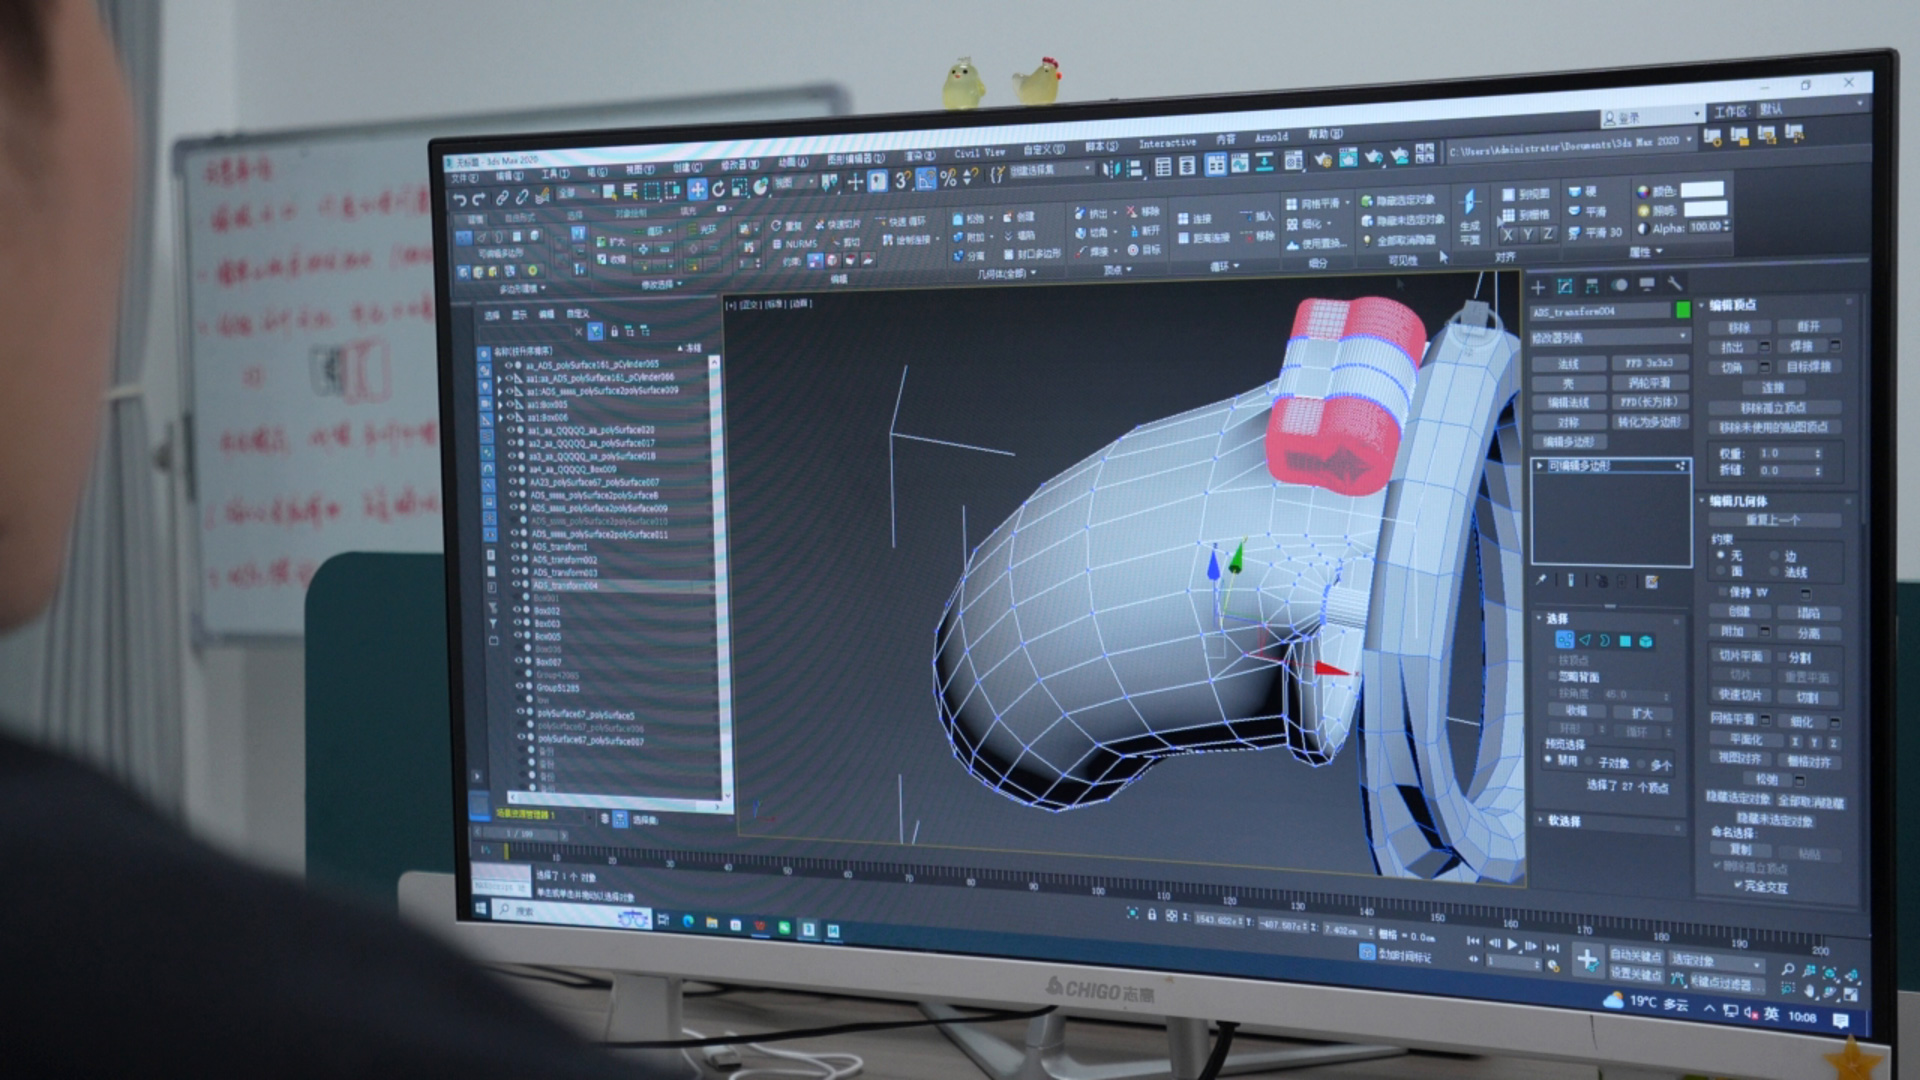Open the Utilities wrench panel icon
1920x1080 pixels.
(x=1674, y=283)
